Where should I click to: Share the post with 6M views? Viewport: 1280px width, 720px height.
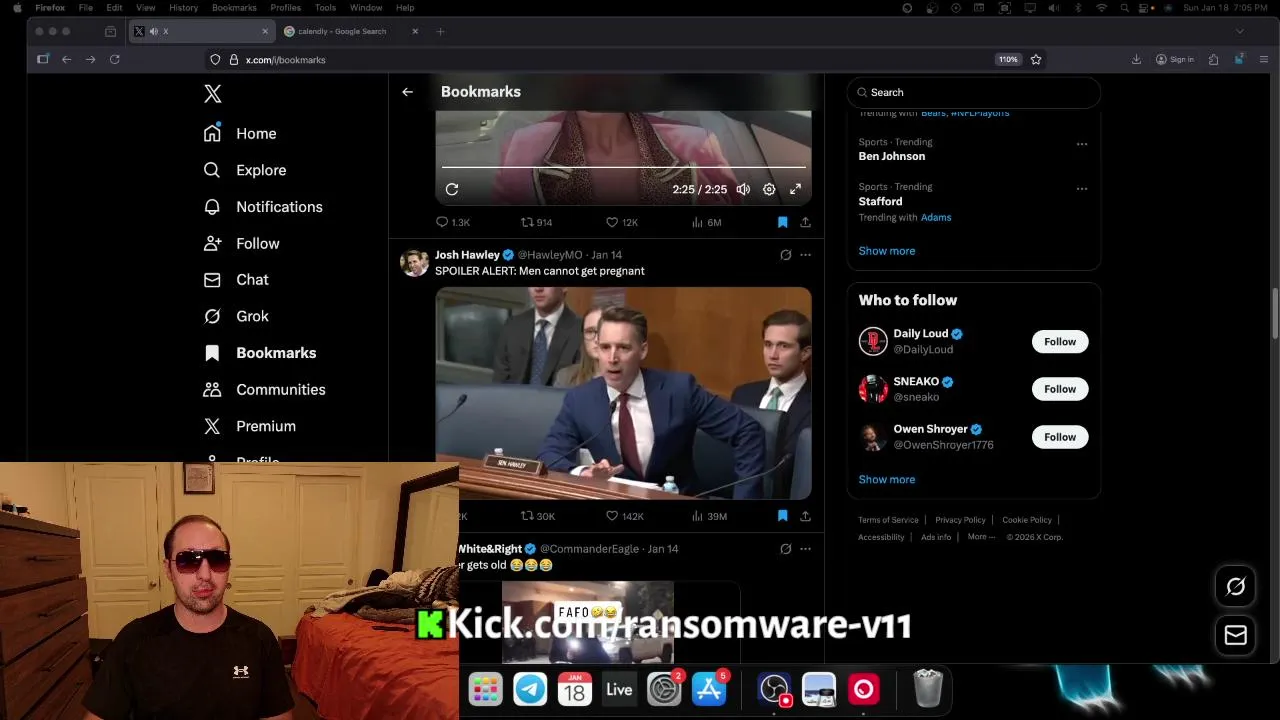[x=805, y=222]
